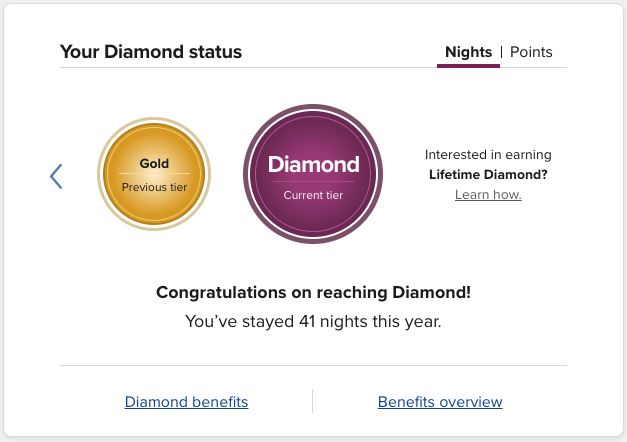Click the Interested in earning text

488,155
